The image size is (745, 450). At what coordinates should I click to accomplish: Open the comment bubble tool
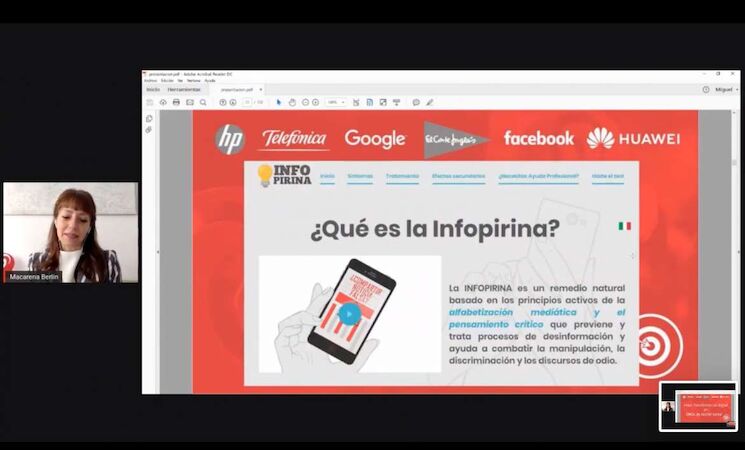pos(416,102)
